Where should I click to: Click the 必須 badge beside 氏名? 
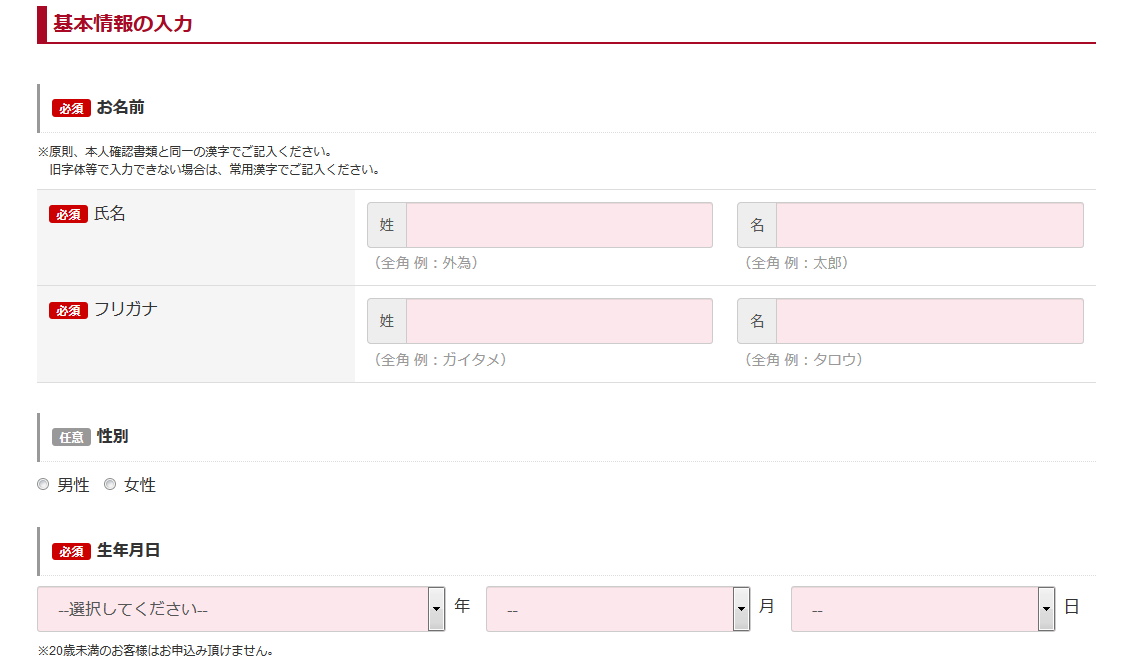click(67, 214)
